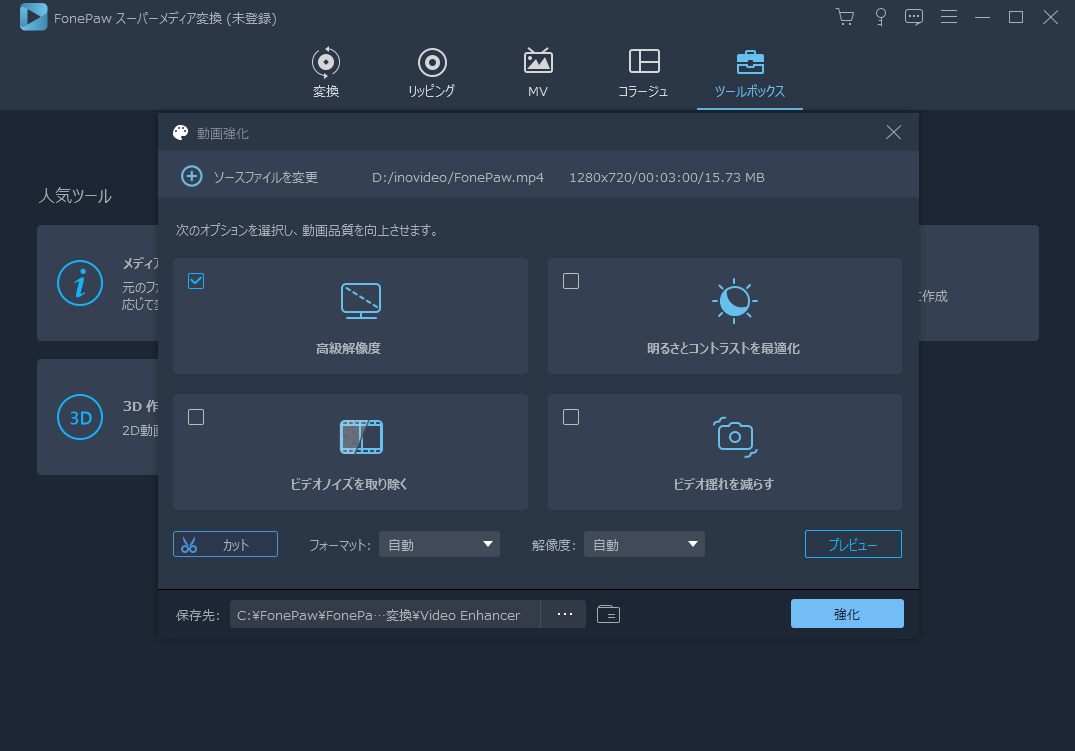The image size is (1075, 751).
Task: Click the media info 'i' icon behind dialog
Action: 80,283
